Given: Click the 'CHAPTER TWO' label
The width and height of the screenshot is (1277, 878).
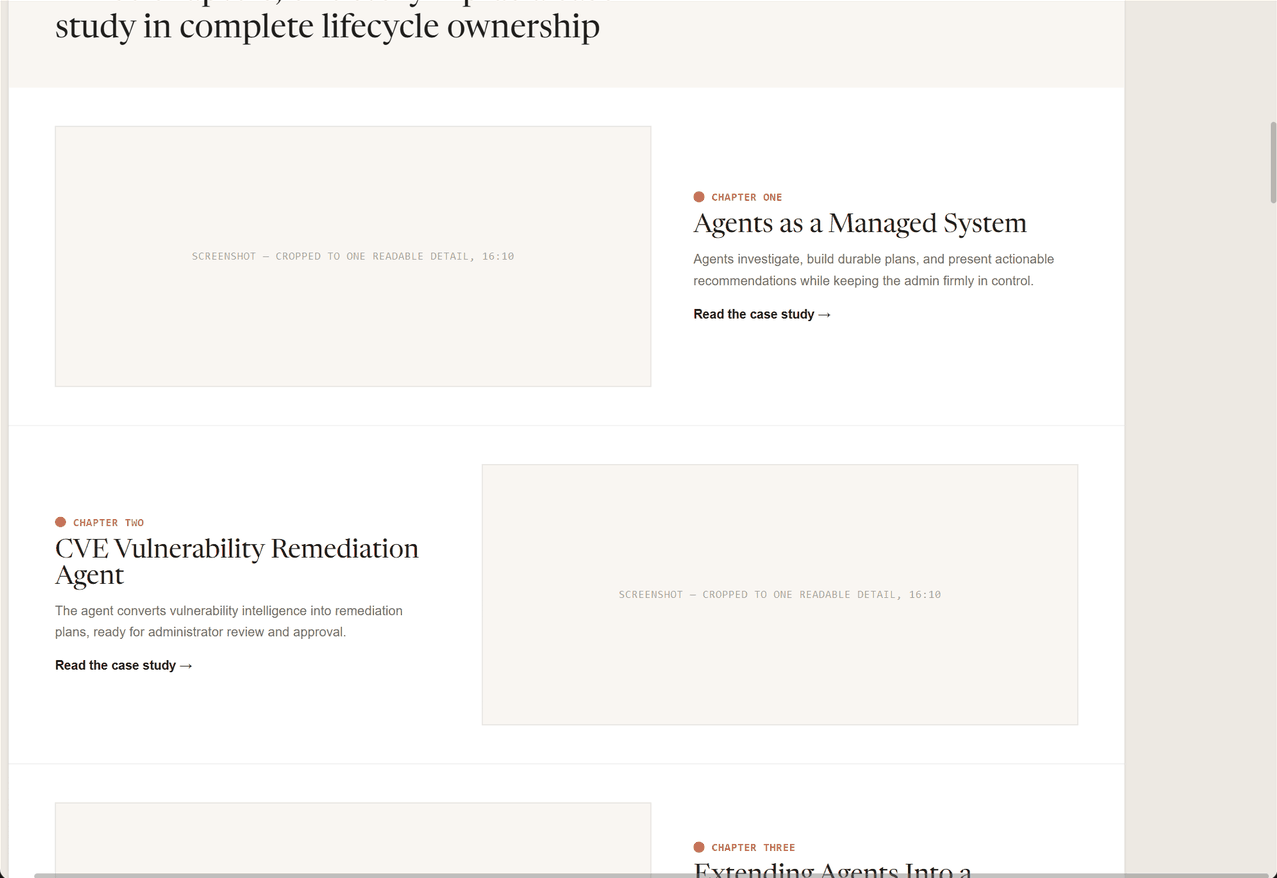Looking at the screenshot, I should (108, 522).
